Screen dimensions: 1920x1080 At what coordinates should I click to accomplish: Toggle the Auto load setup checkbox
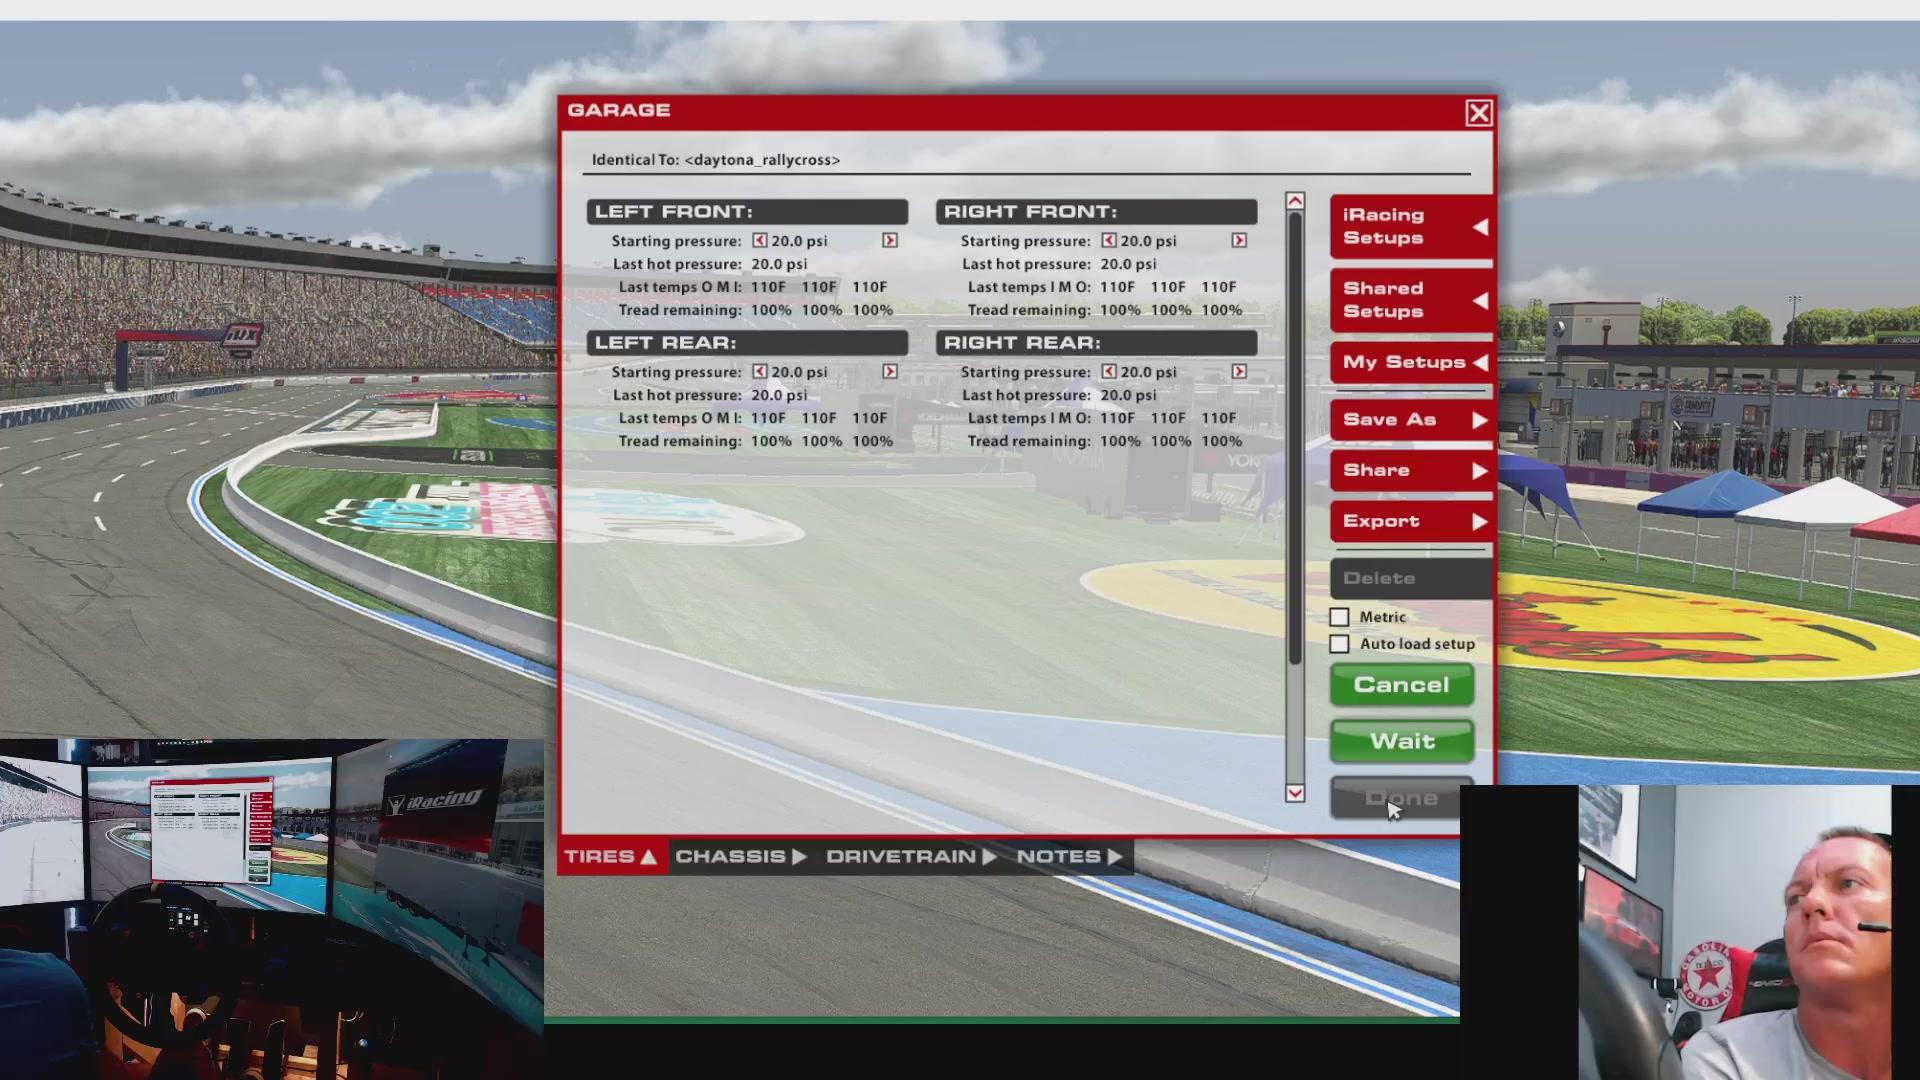(1339, 644)
